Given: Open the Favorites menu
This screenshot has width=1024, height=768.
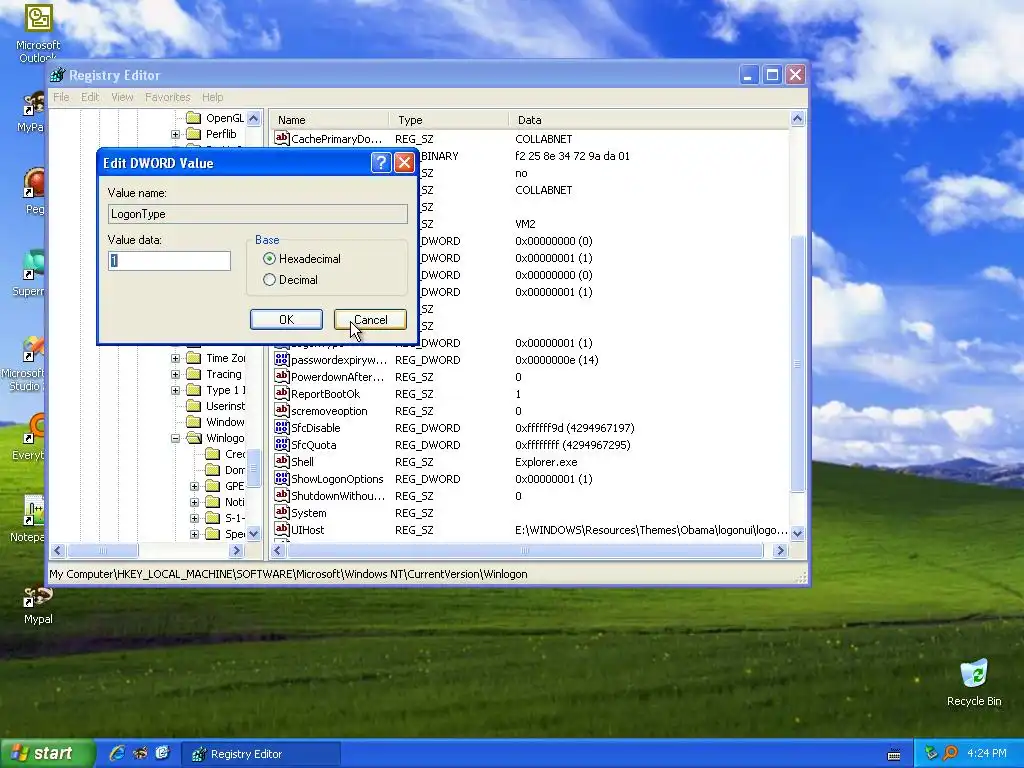Looking at the screenshot, I should [168, 97].
